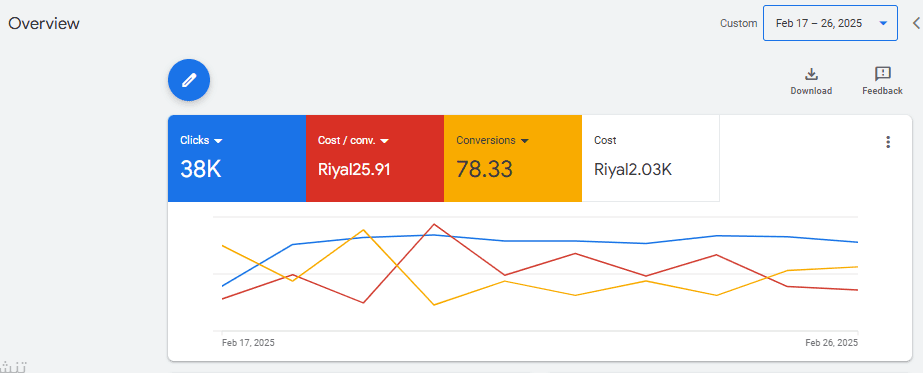
Task: Click the Custom date range label
Action: tap(739, 24)
